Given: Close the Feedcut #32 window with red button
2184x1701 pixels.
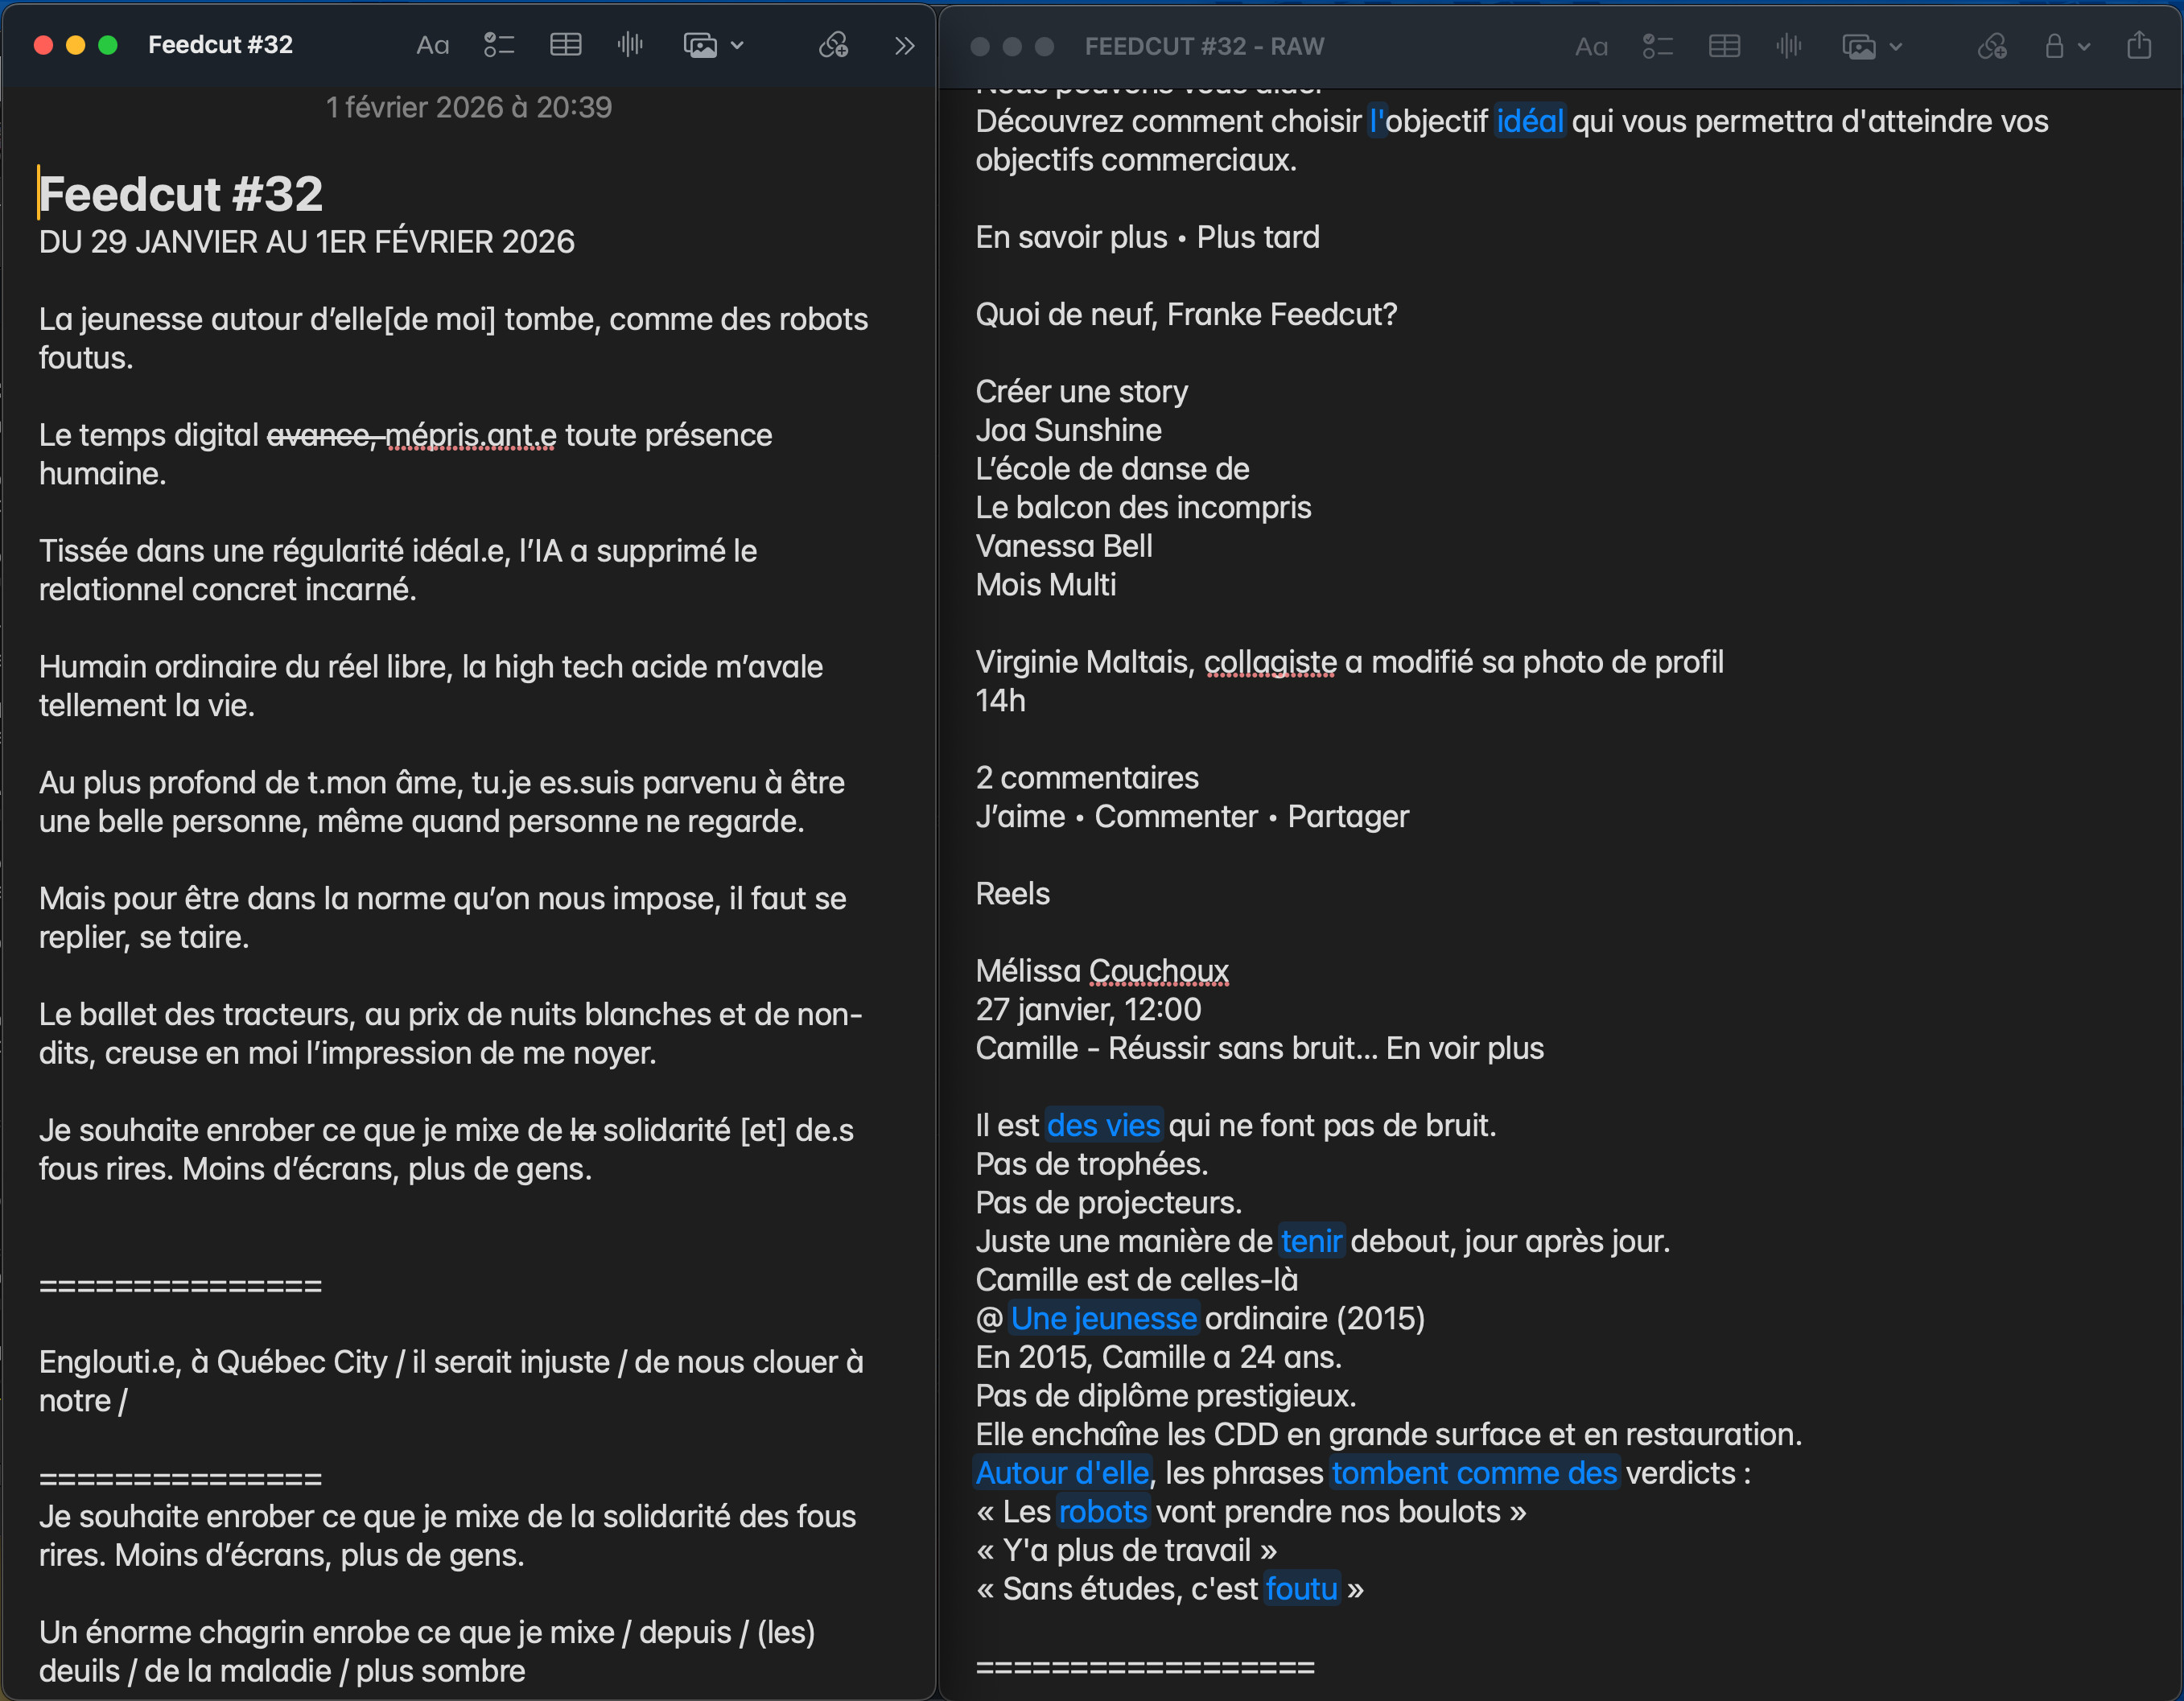Looking at the screenshot, I should point(43,45).
